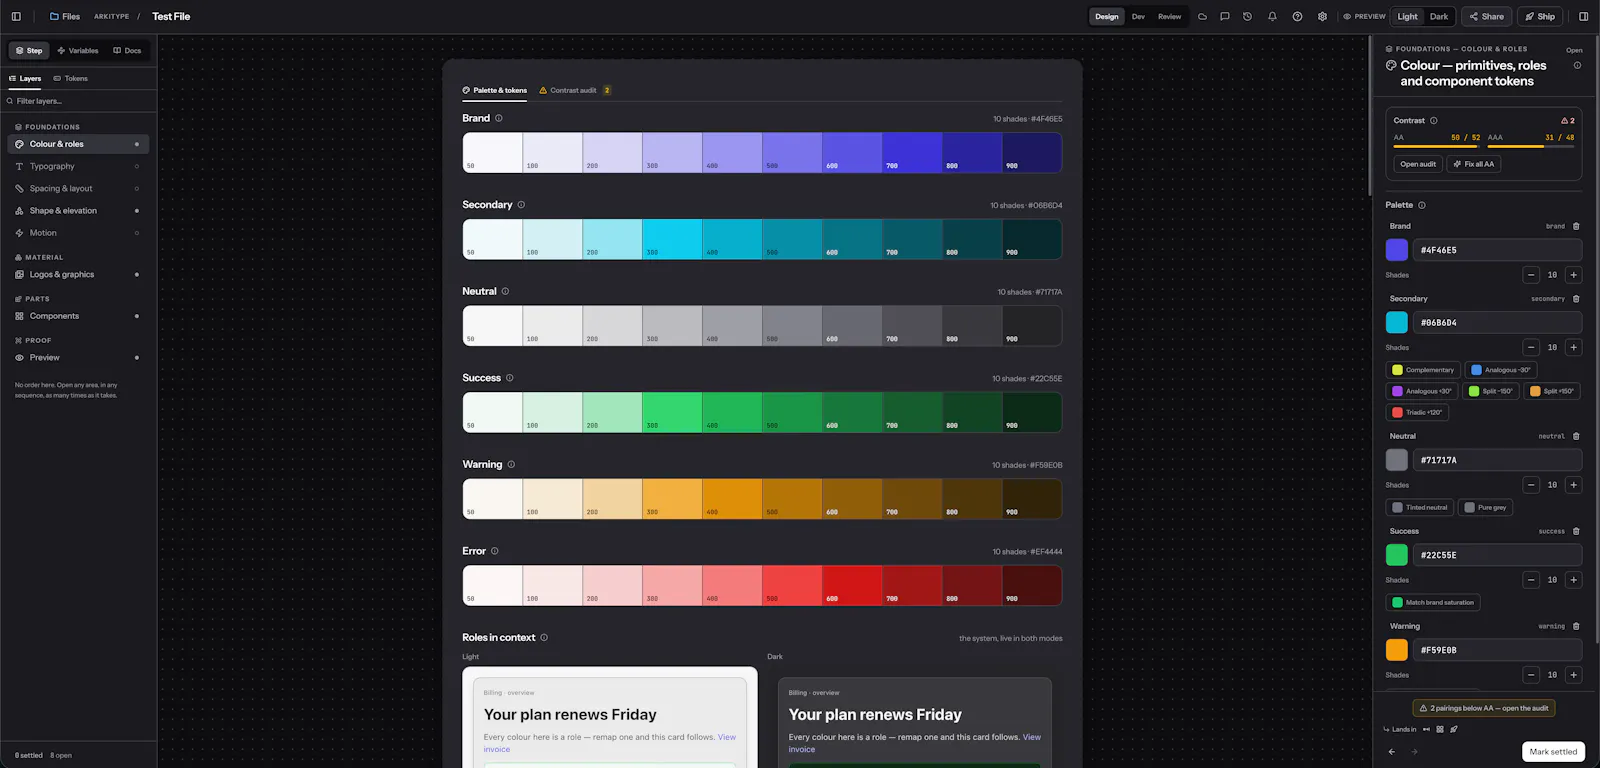Image resolution: width=1600 pixels, height=768 pixels.
Task: Delete the Secondary palette with trash icon
Action: (1576, 299)
